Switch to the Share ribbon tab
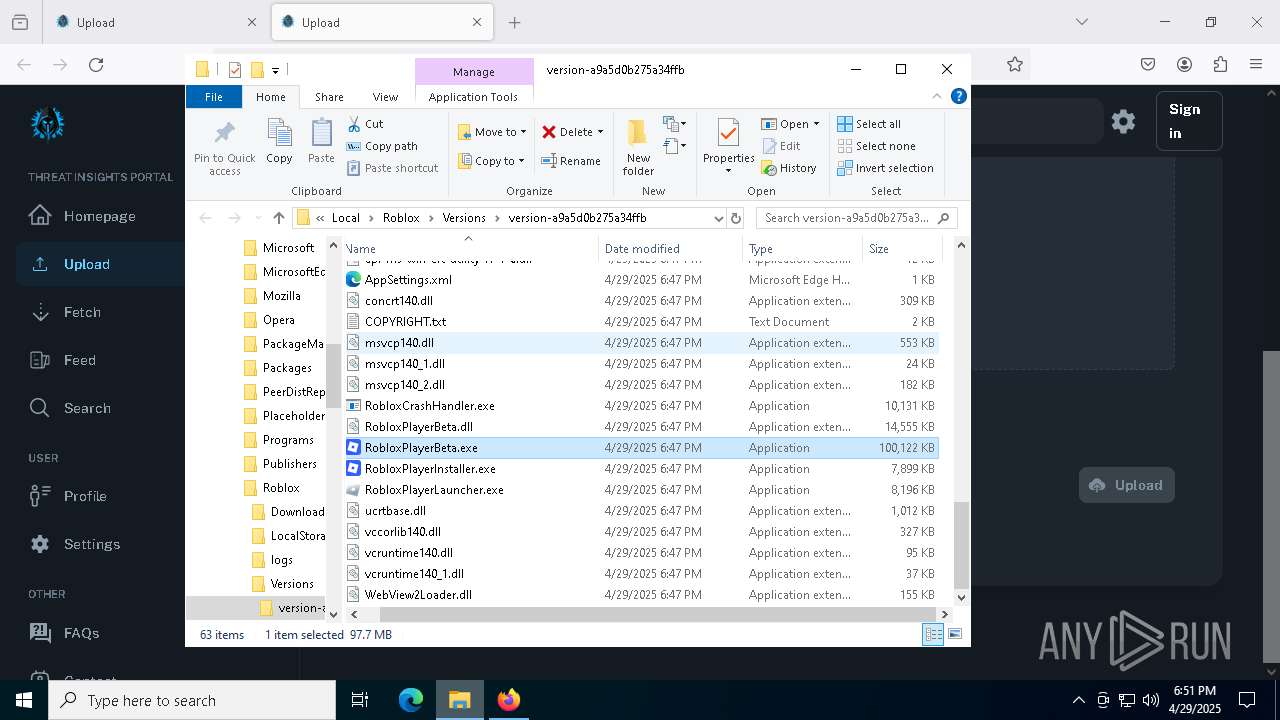 coord(329,97)
